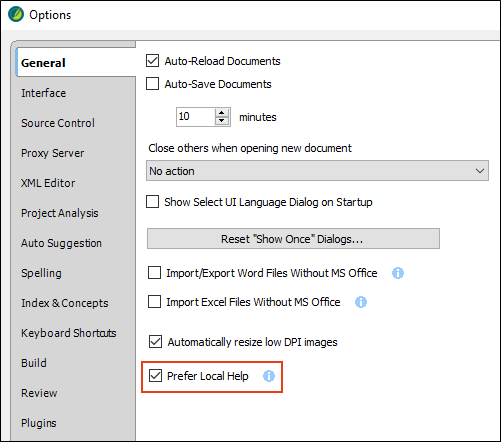Click the auto-save minutes input field
The image size is (501, 442).
coord(196,117)
